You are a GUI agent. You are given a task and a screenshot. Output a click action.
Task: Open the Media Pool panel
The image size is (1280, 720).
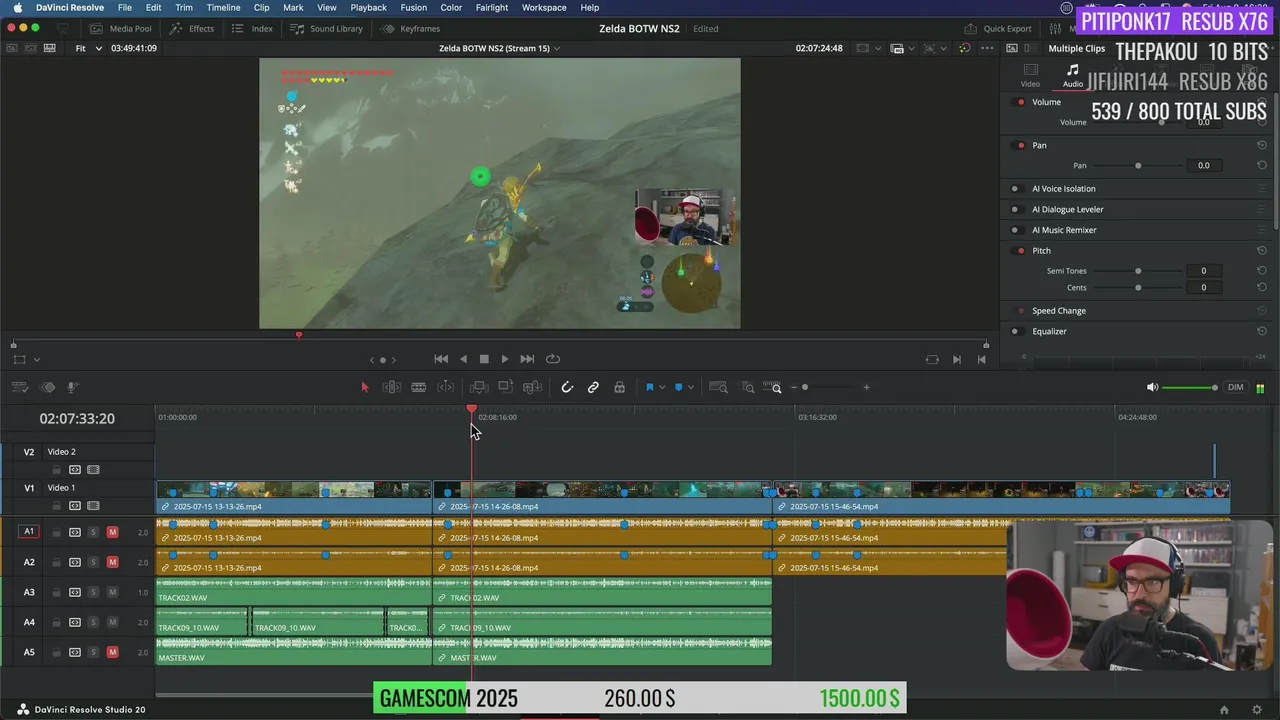tap(121, 29)
